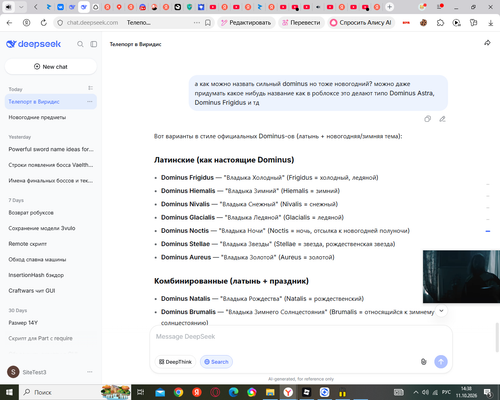Focus the Message DeepSeek input field
Screen dimensions: 500x400
point(301,337)
